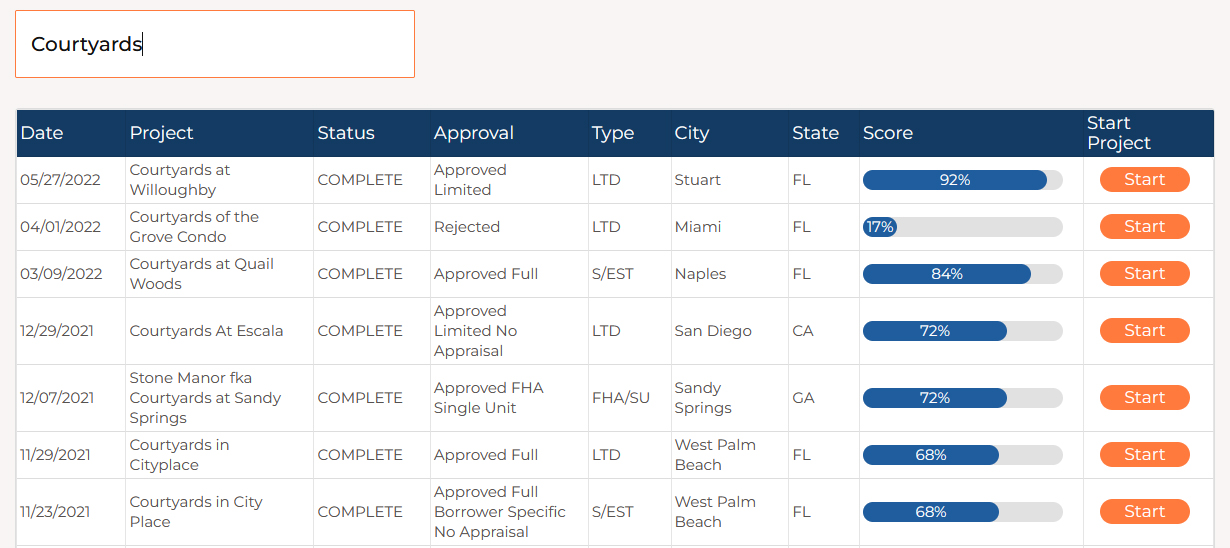Click the Courtyards search input field
This screenshot has height=548, width=1230.
pos(214,44)
